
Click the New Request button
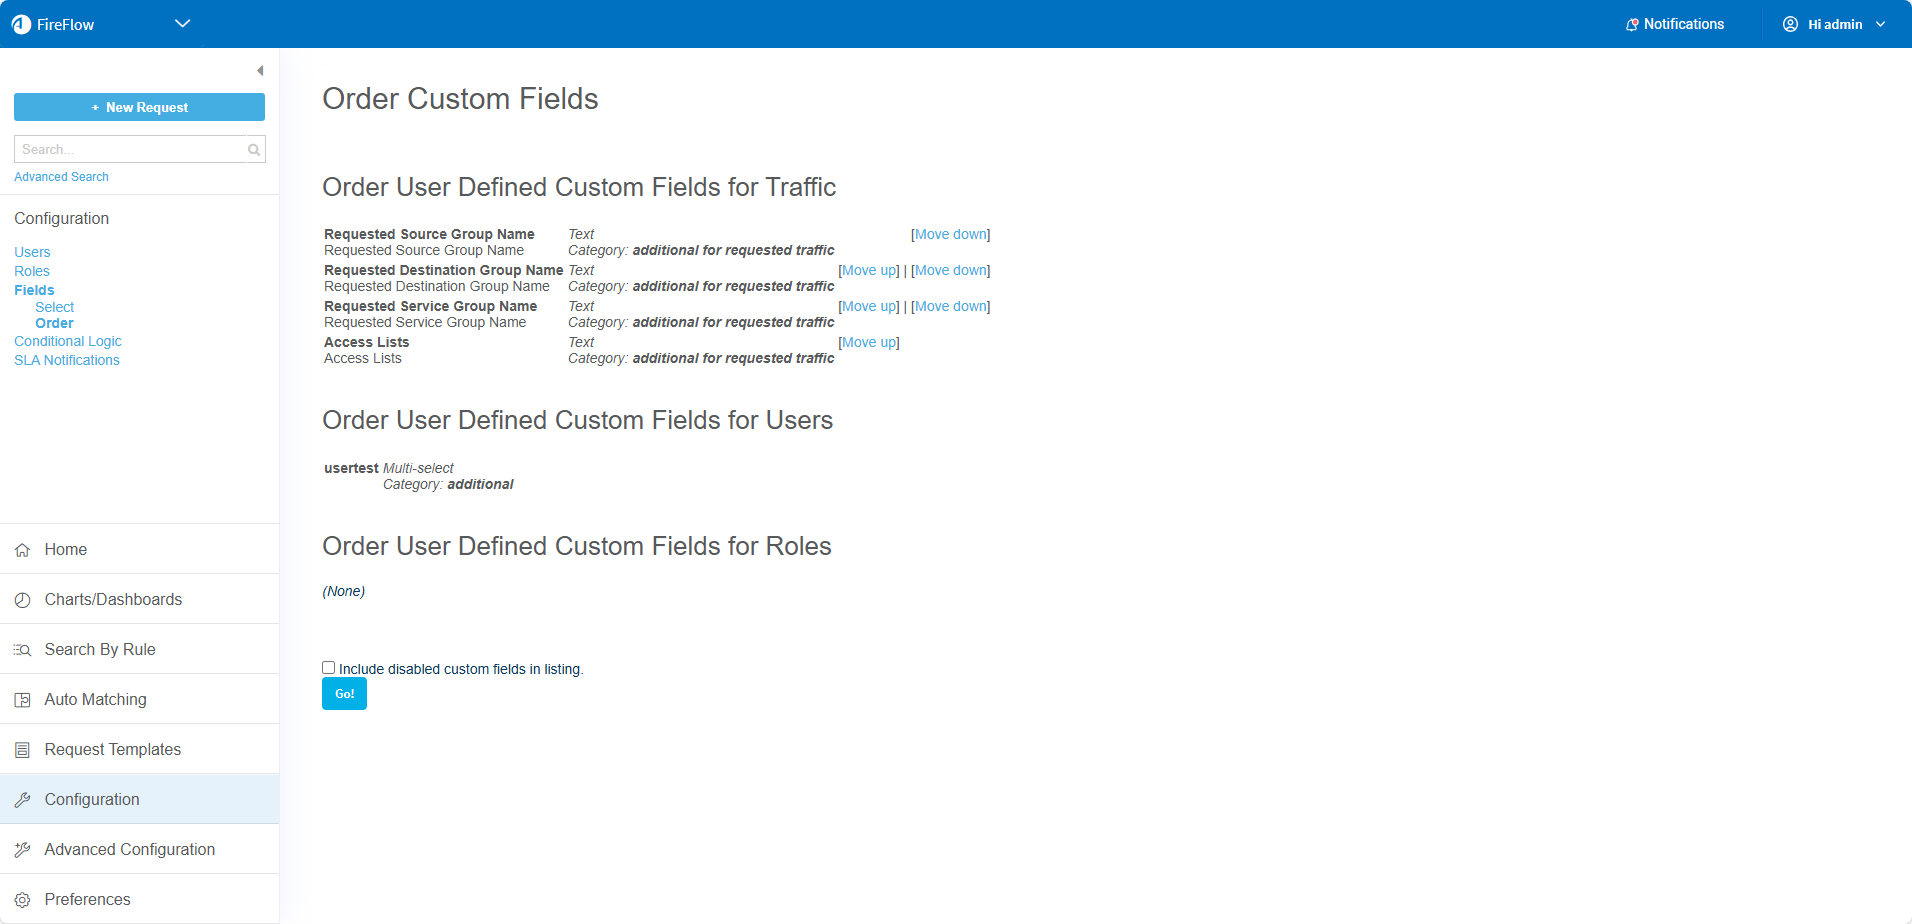coord(139,107)
